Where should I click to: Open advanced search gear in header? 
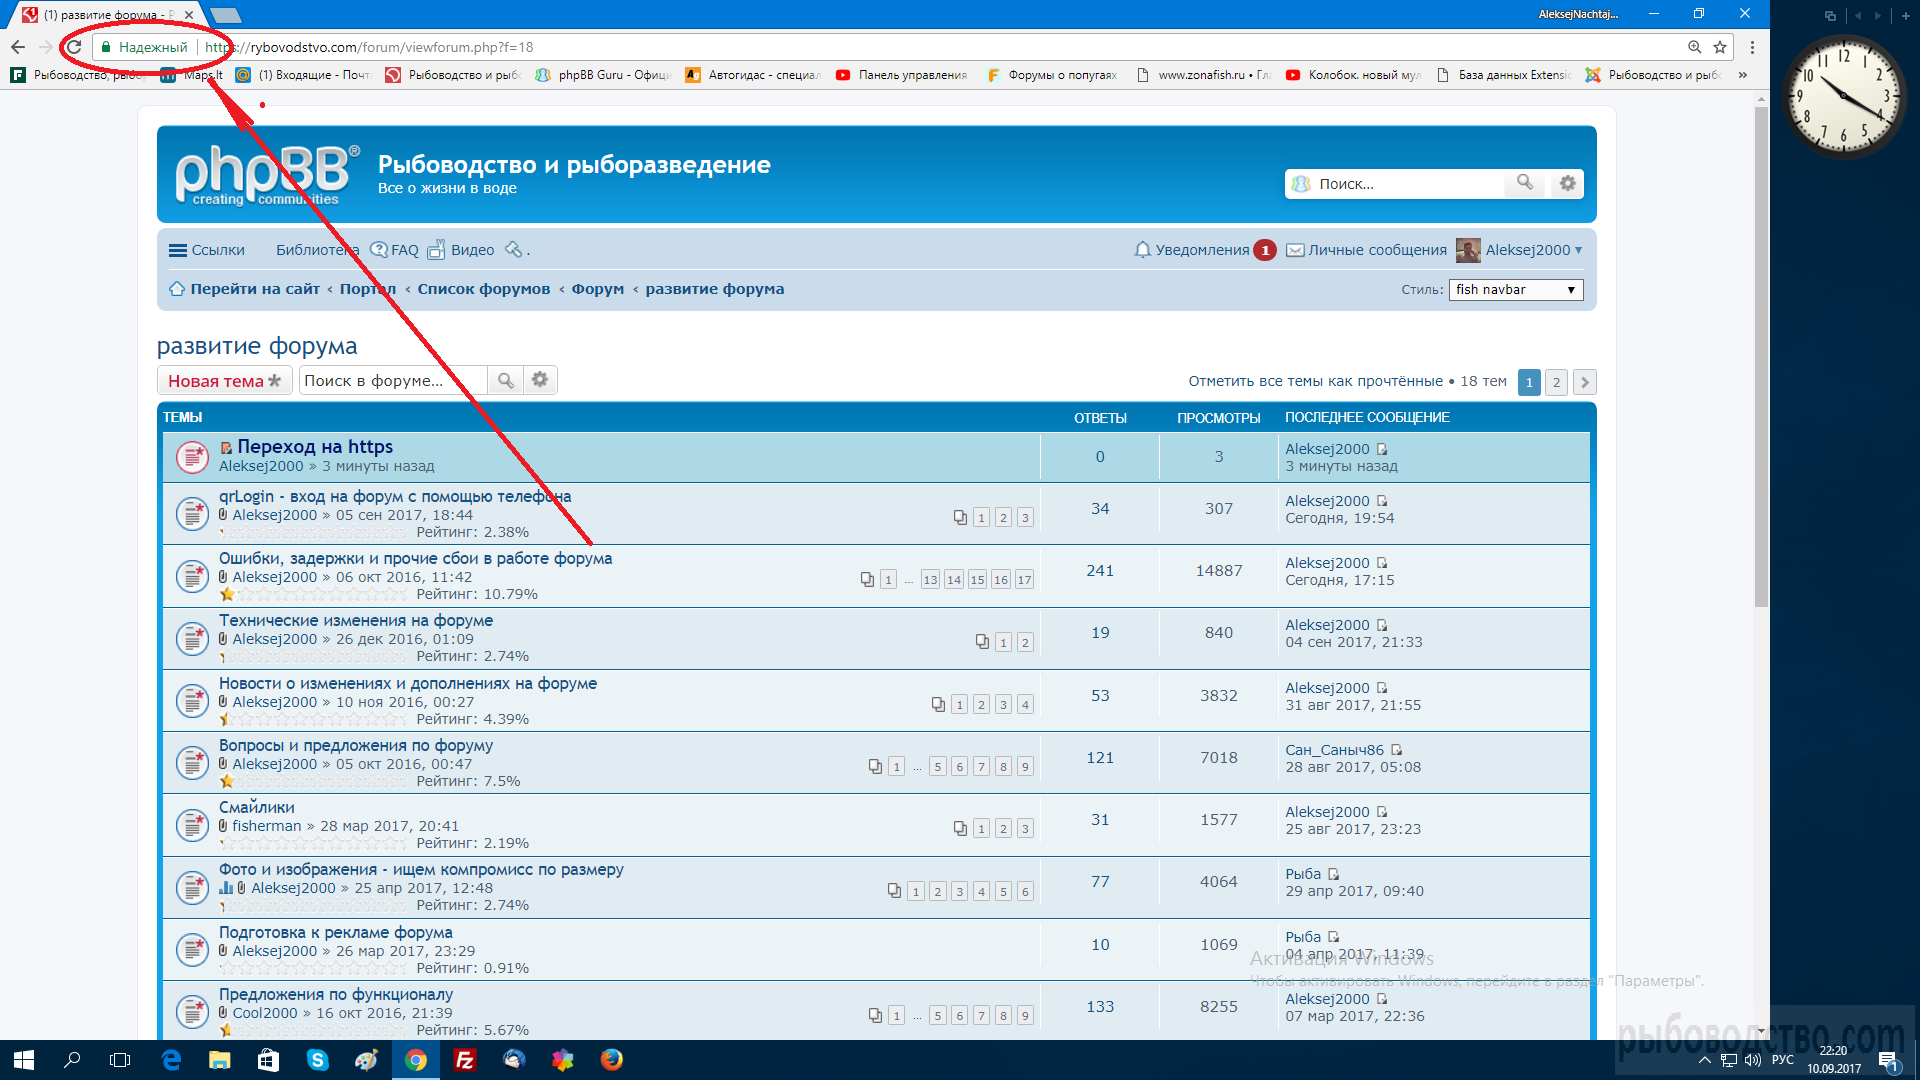[x=1567, y=183]
